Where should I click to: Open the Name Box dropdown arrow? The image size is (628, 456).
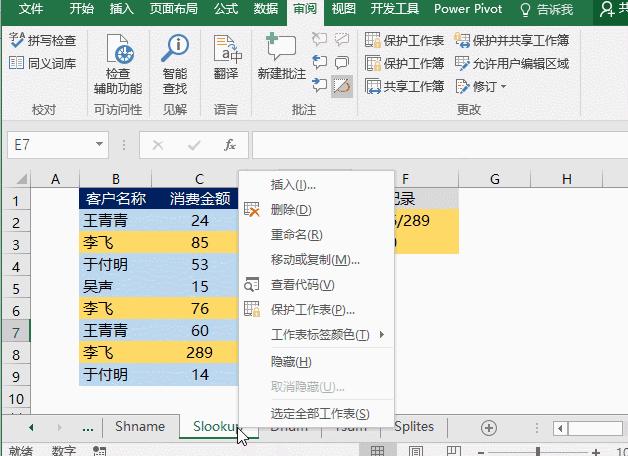pos(99,145)
